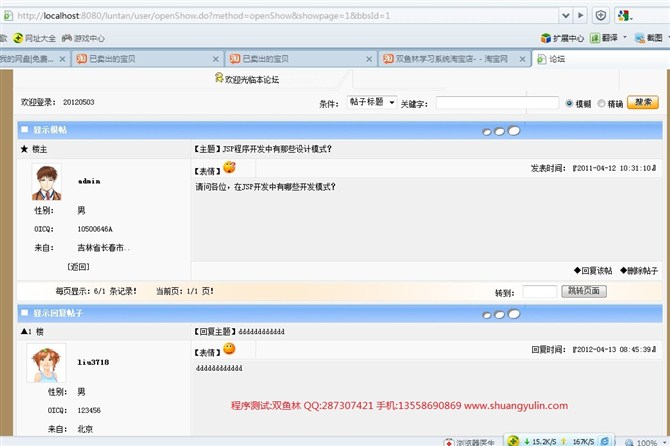Click the post time 2011-04-12 10:31:10
This screenshot has width=670, height=446.
614,168
